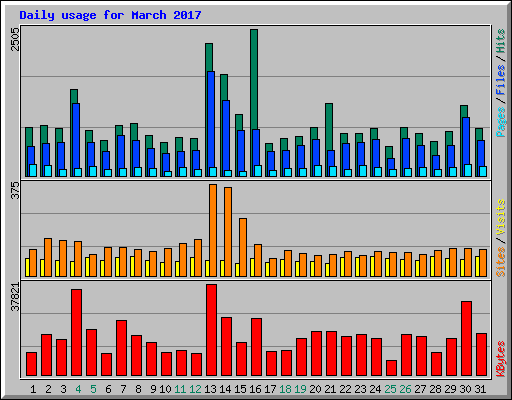The image size is (512, 400).
Task: Select the orange Visits bar for day 14
Action: coord(228,232)
